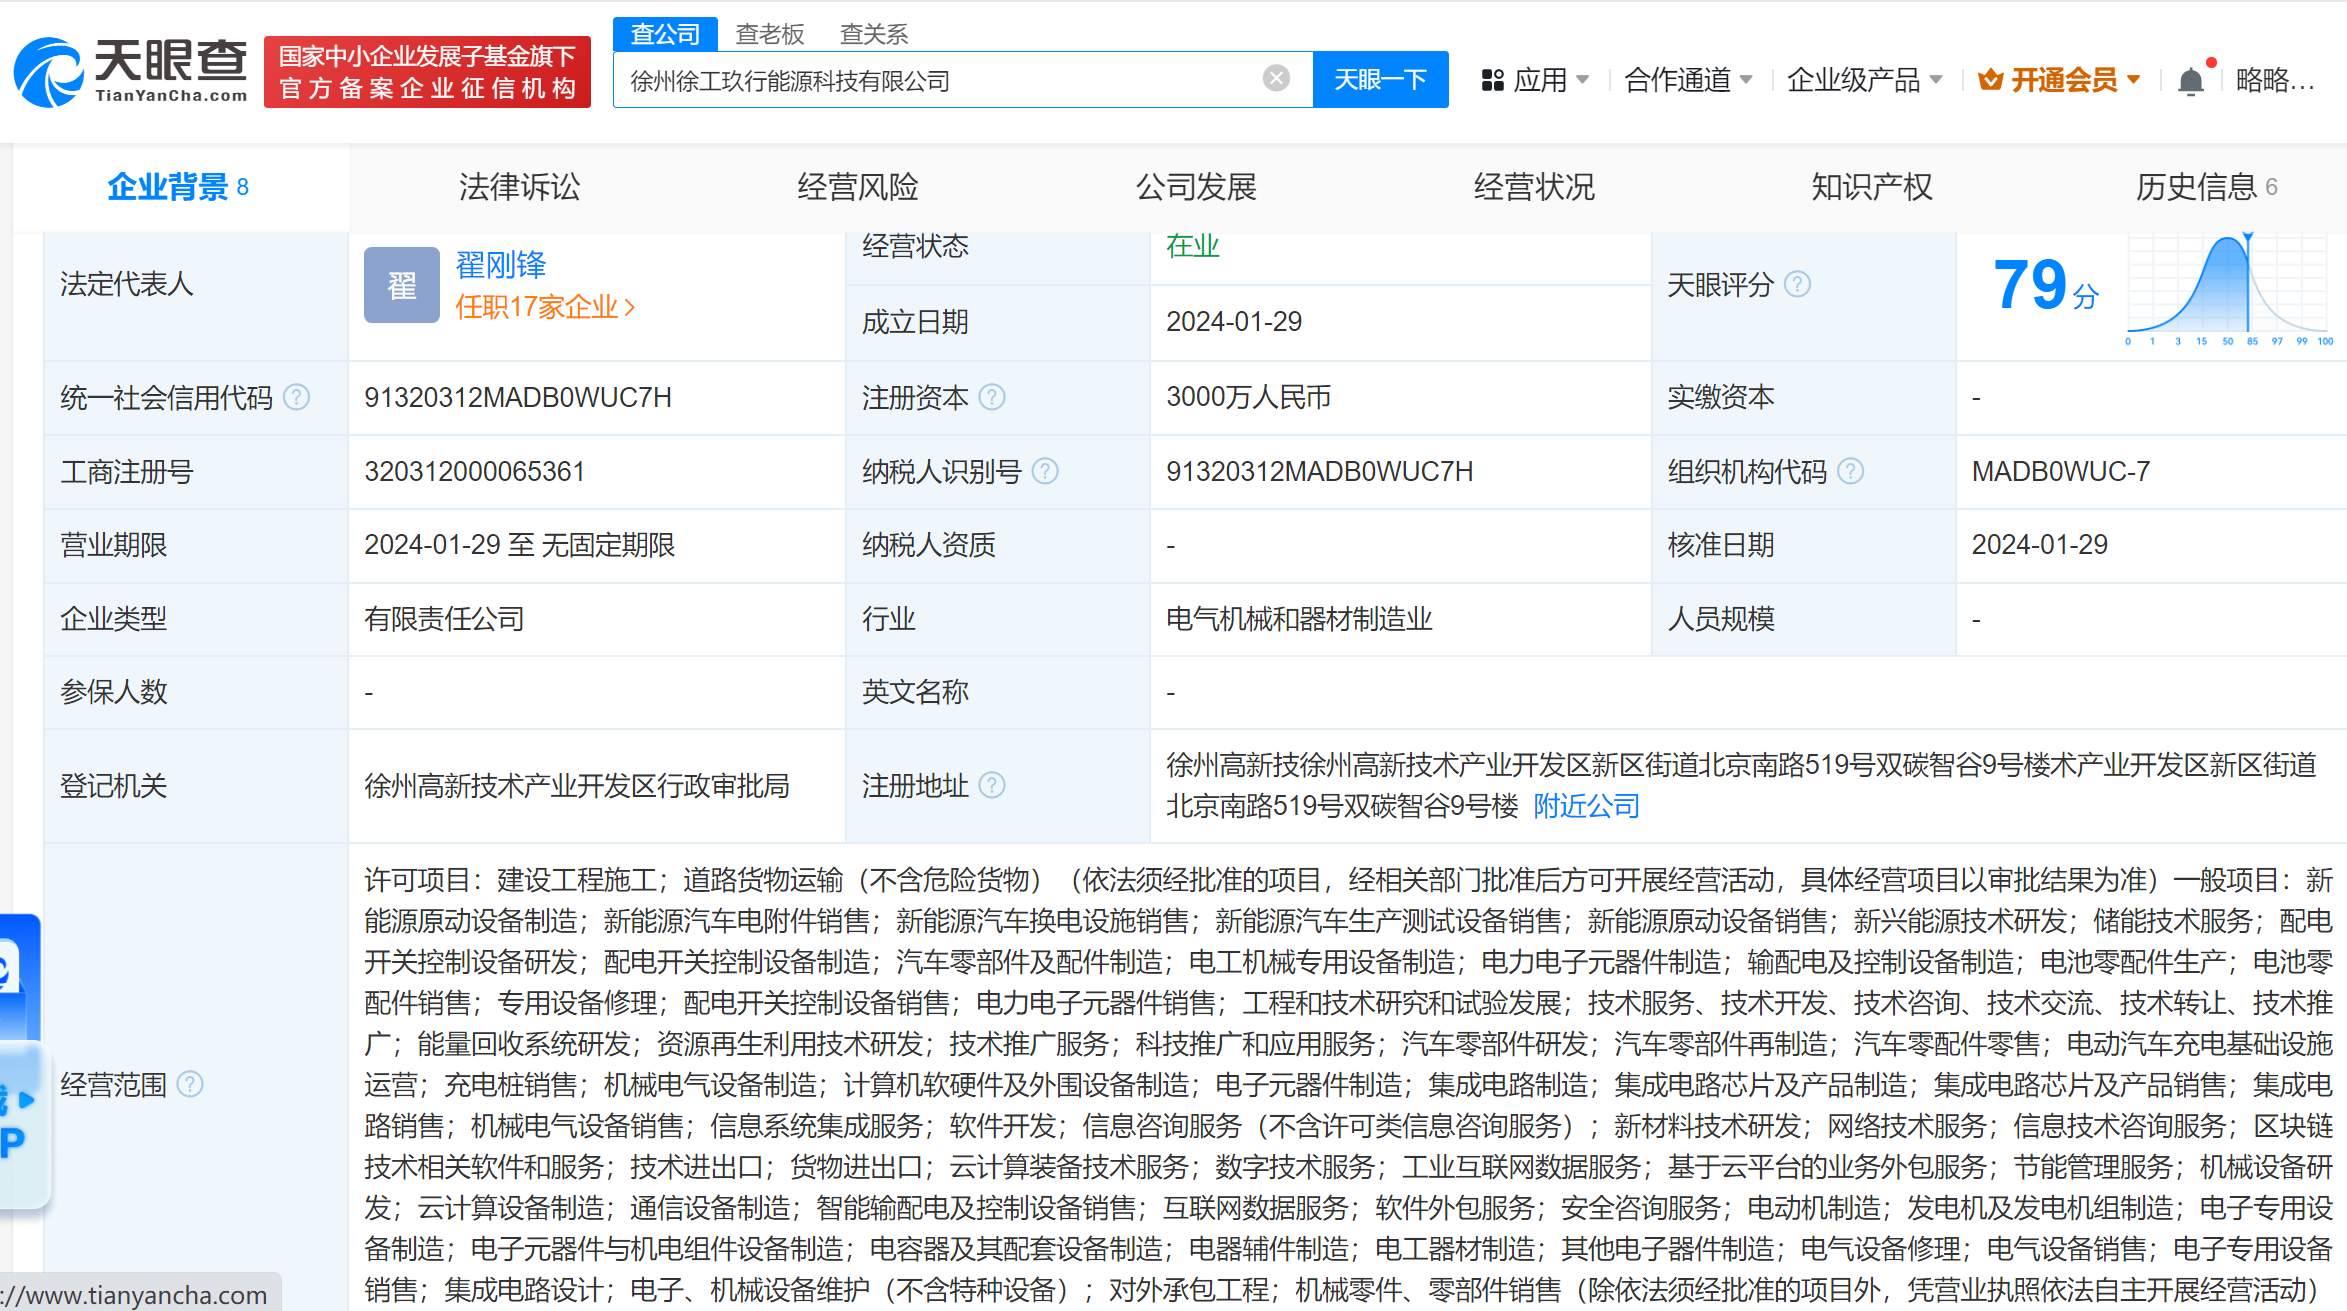Click help icon beside 天眼评分
2347x1311 pixels.
click(x=1797, y=285)
